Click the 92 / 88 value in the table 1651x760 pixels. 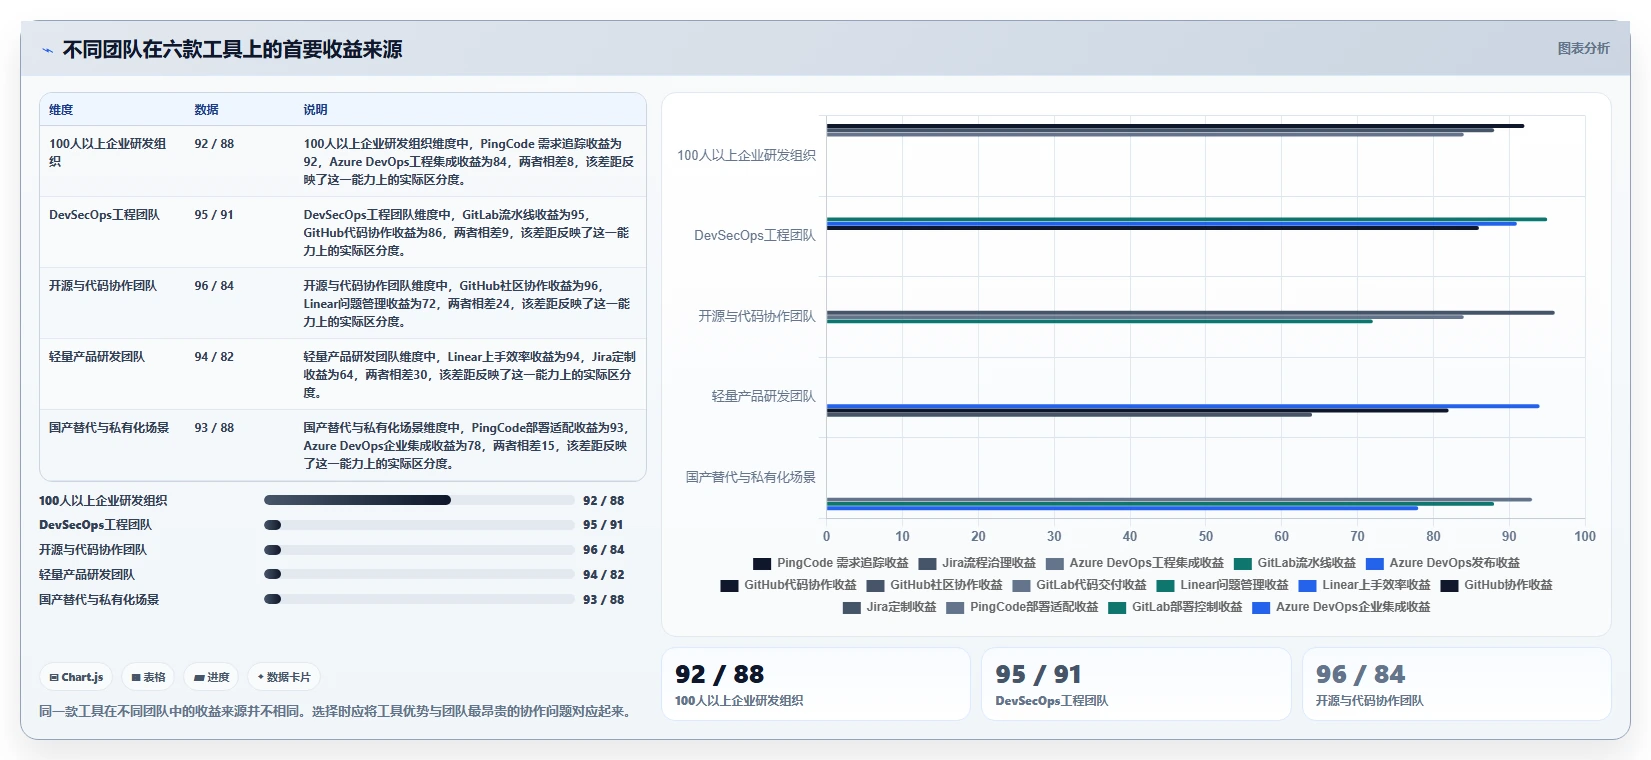click(x=214, y=144)
